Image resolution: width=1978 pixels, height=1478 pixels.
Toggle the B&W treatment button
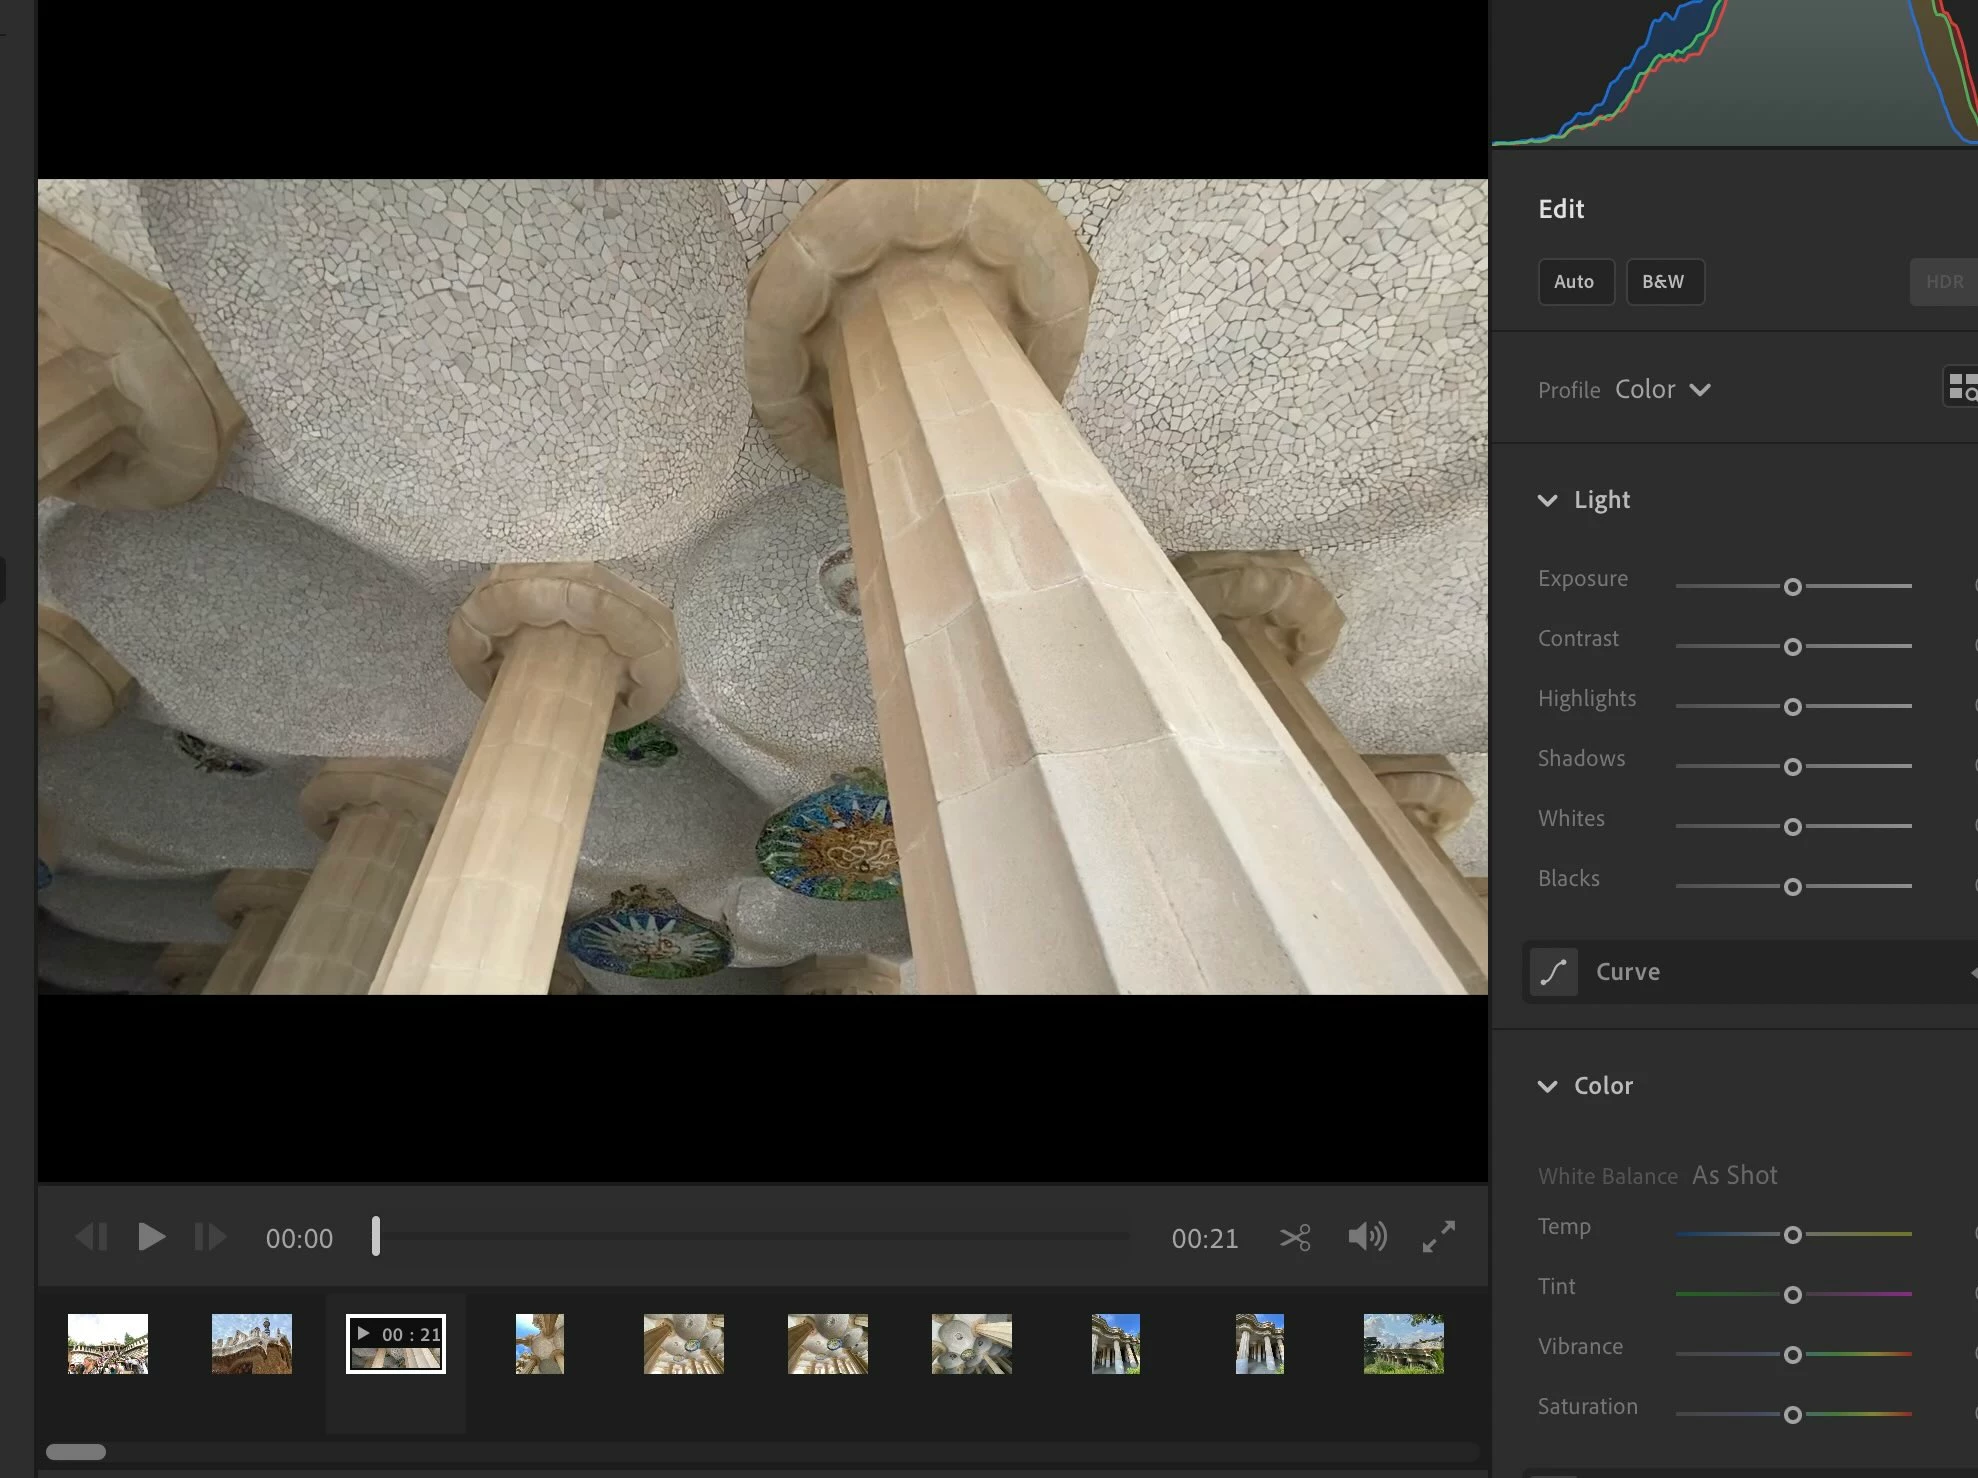coord(1664,282)
